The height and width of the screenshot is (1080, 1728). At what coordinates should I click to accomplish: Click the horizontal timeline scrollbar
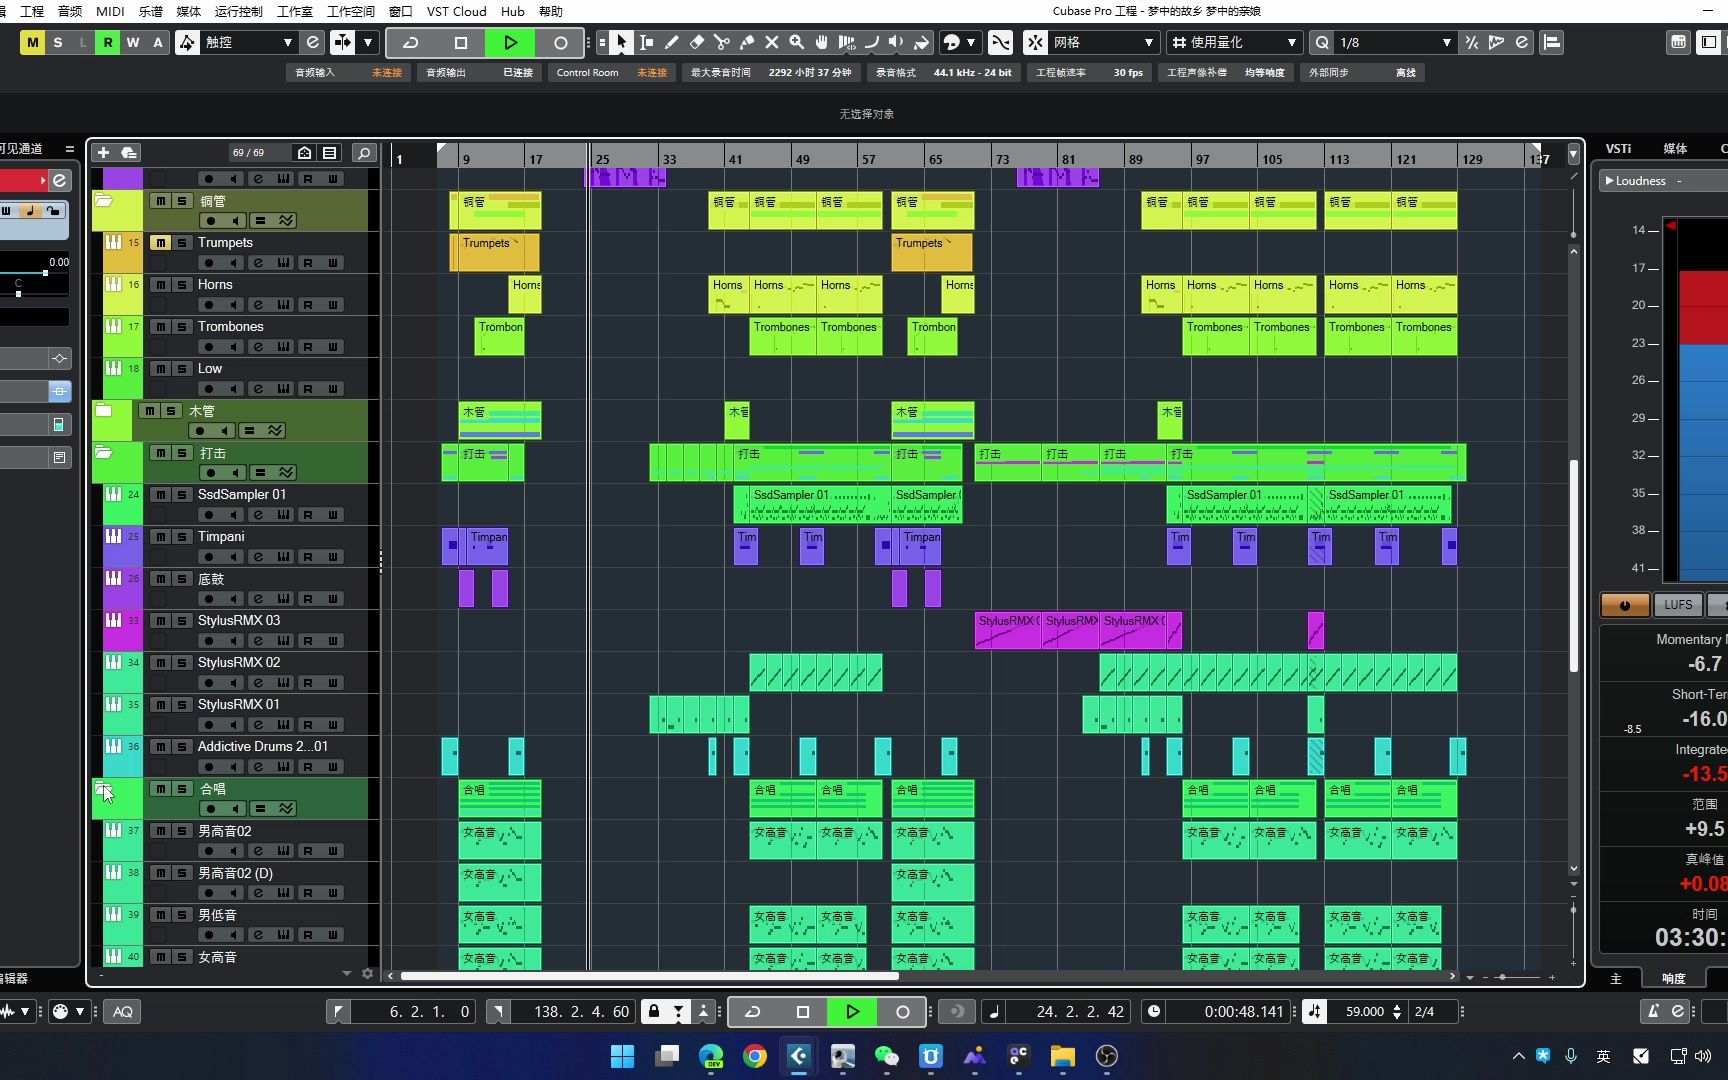tap(649, 976)
